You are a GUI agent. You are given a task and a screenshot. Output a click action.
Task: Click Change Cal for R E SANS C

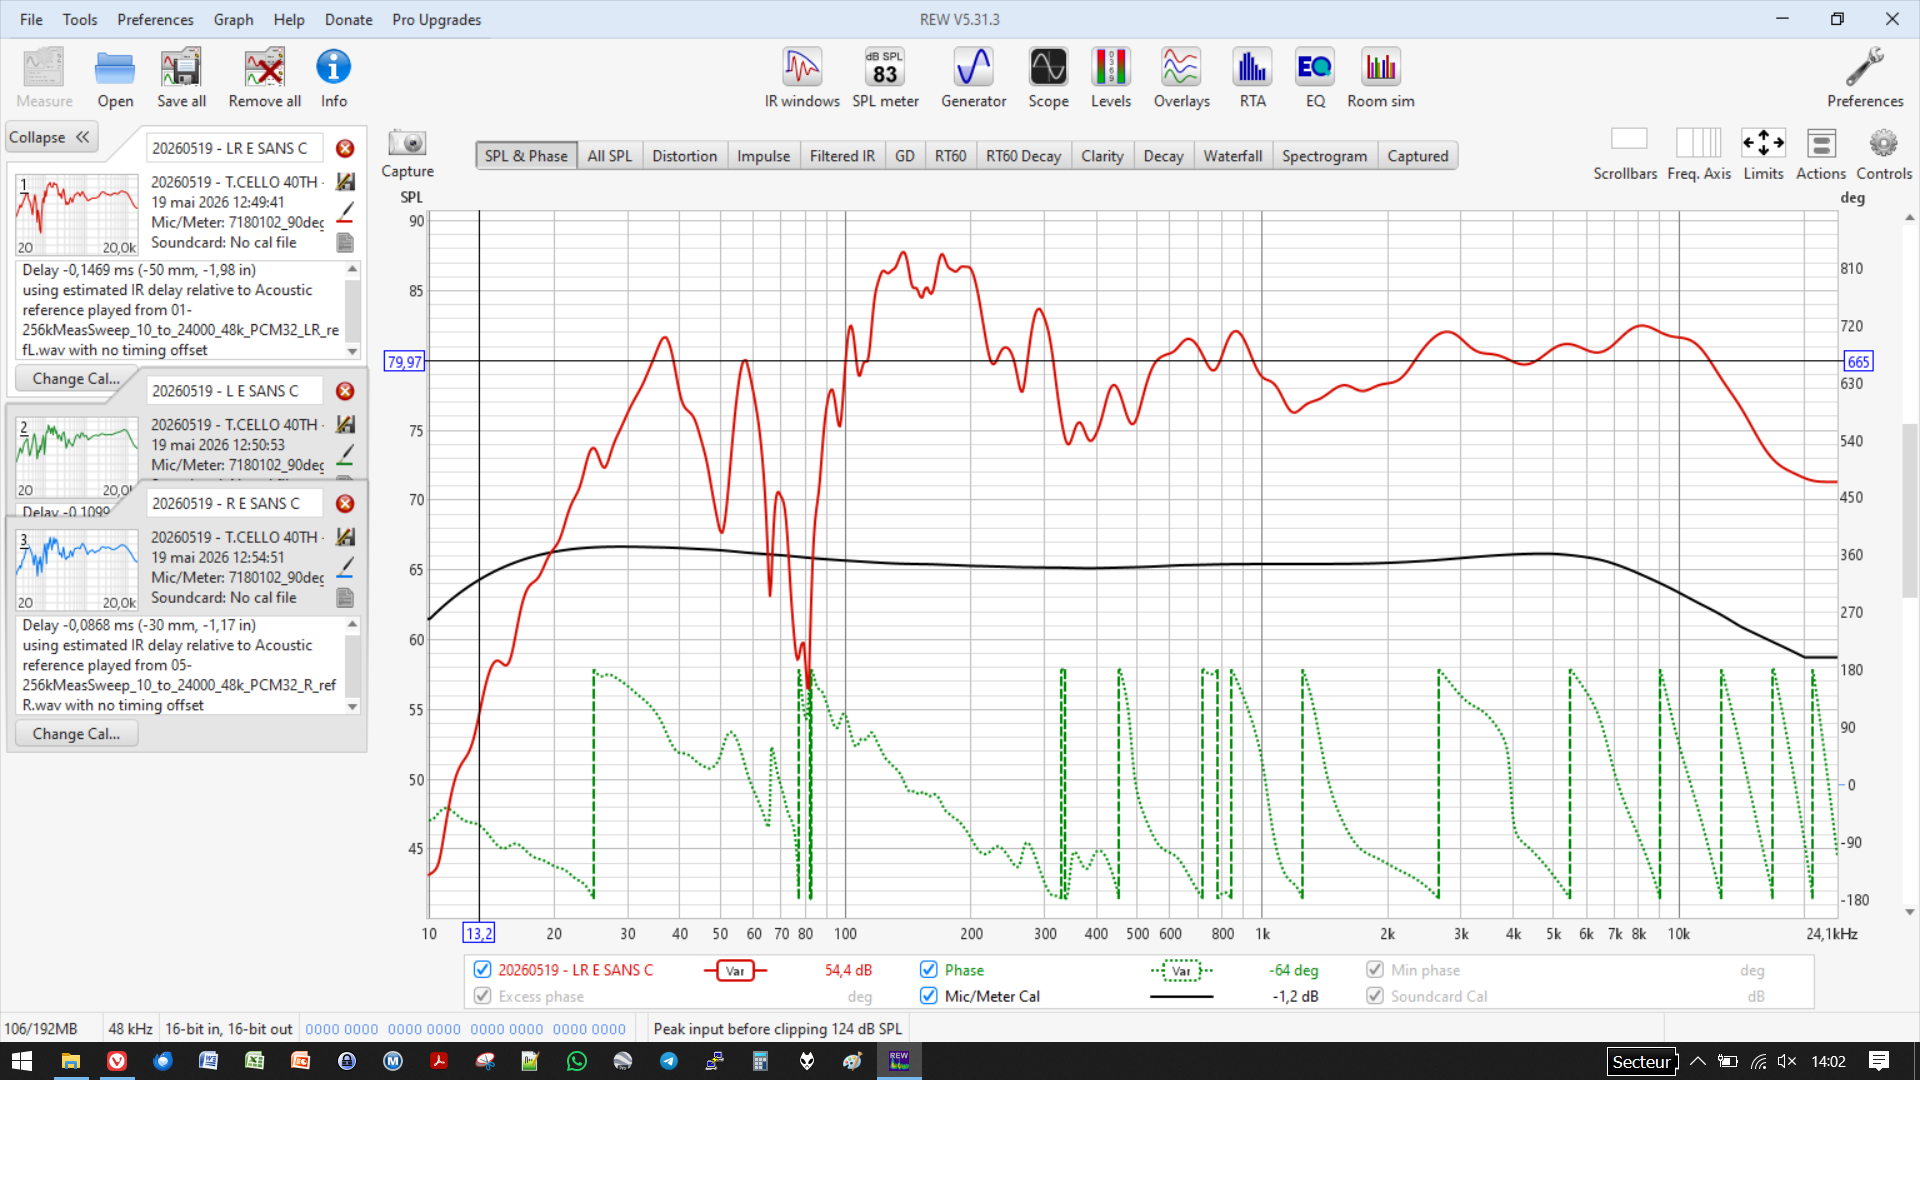tap(76, 734)
